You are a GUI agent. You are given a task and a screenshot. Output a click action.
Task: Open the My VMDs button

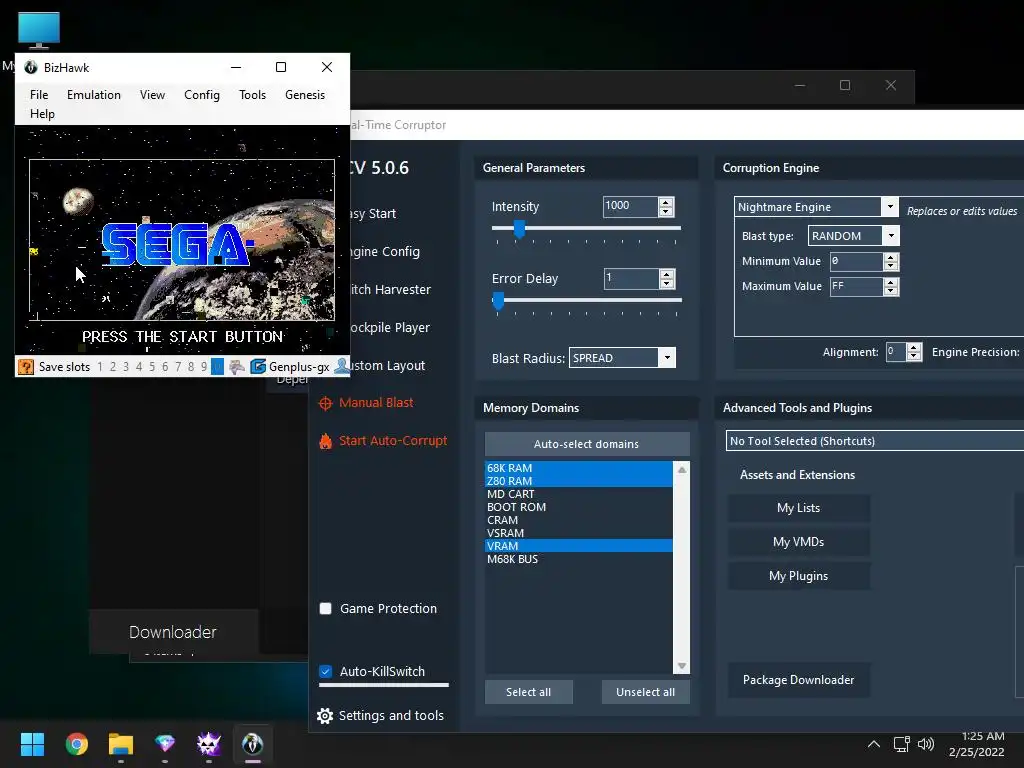[798, 542]
